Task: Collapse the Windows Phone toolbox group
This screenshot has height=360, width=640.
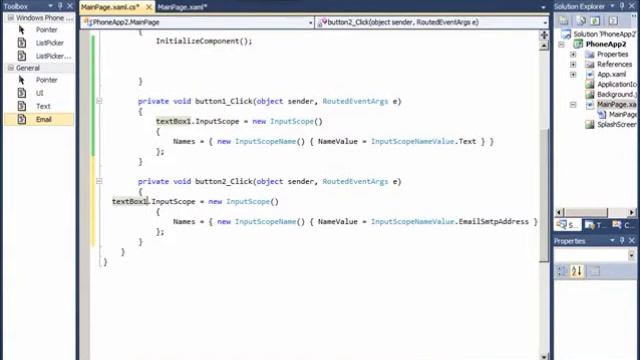Action: 11,18
